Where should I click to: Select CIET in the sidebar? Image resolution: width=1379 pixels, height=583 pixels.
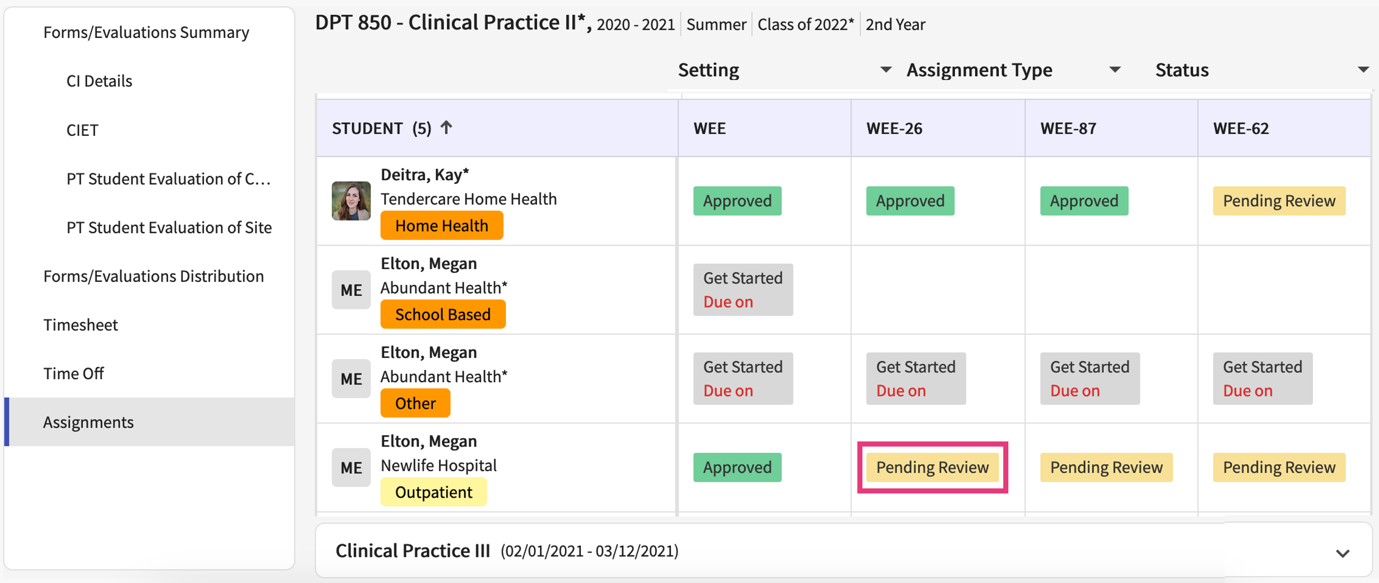(x=82, y=130)
